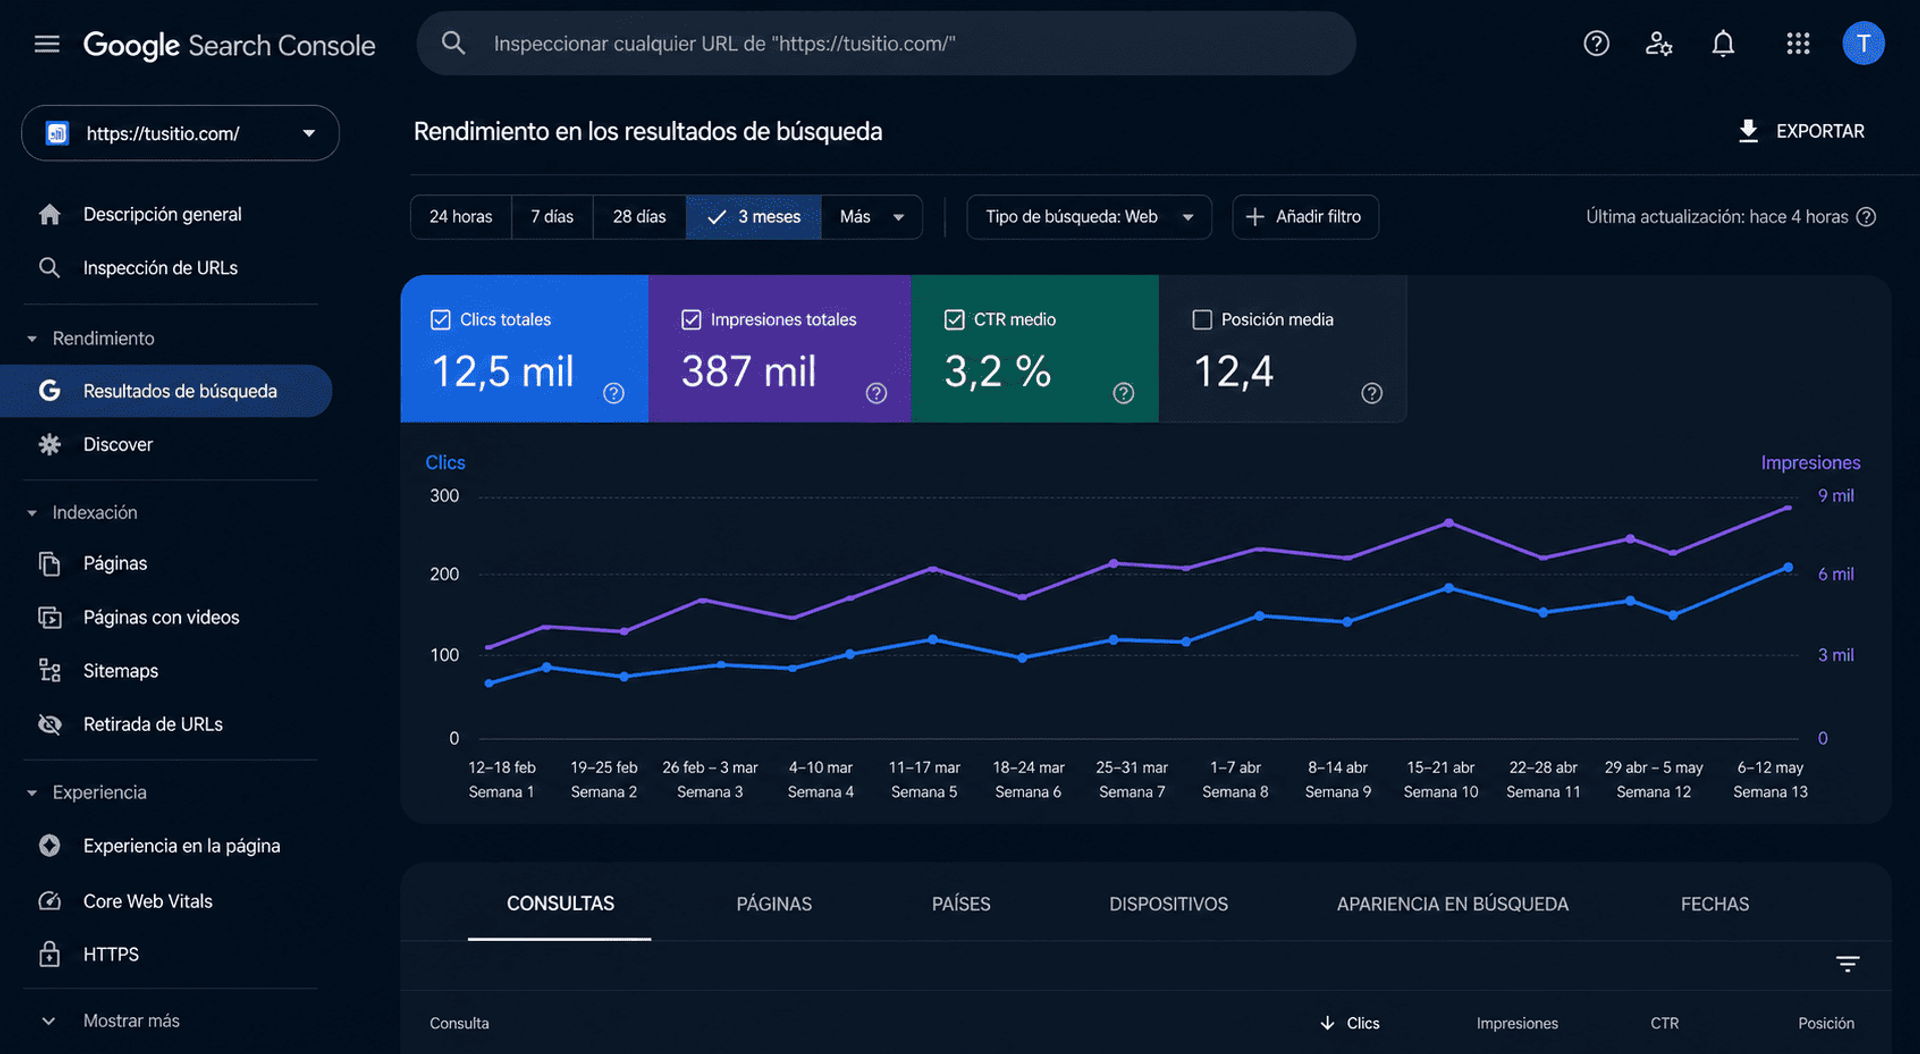The width and height of the screenshot is (1920, 1054).
Task: Sort table by Impresiones column header
Action: (1517, 1023)
